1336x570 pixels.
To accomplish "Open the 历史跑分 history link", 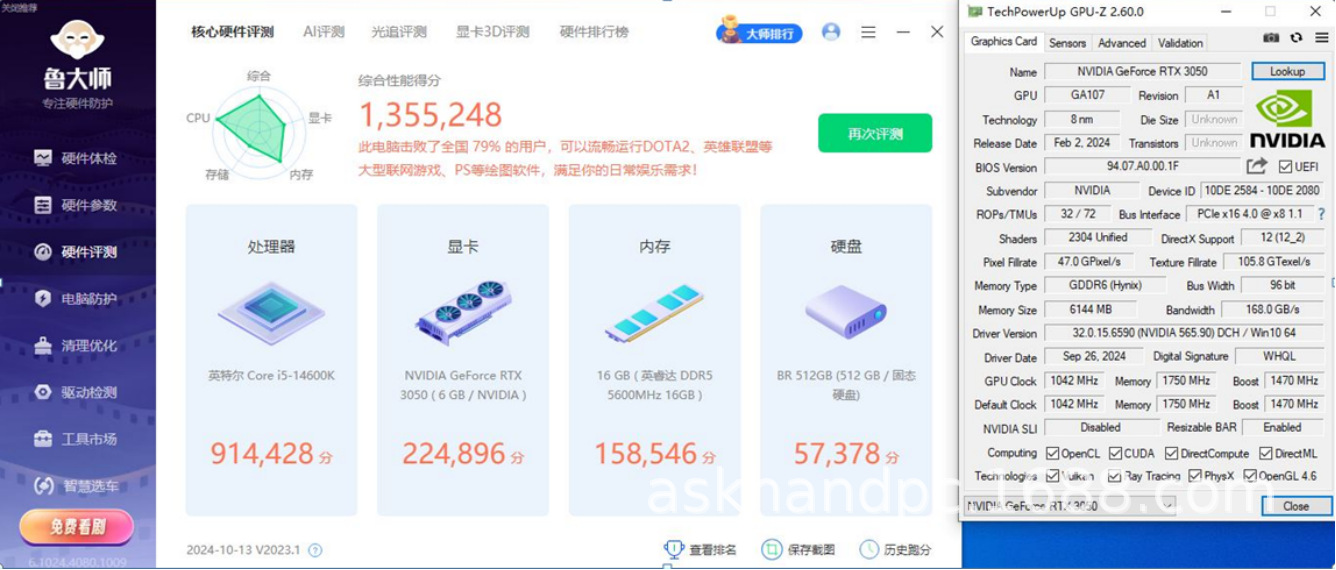I will click(896, 550).
